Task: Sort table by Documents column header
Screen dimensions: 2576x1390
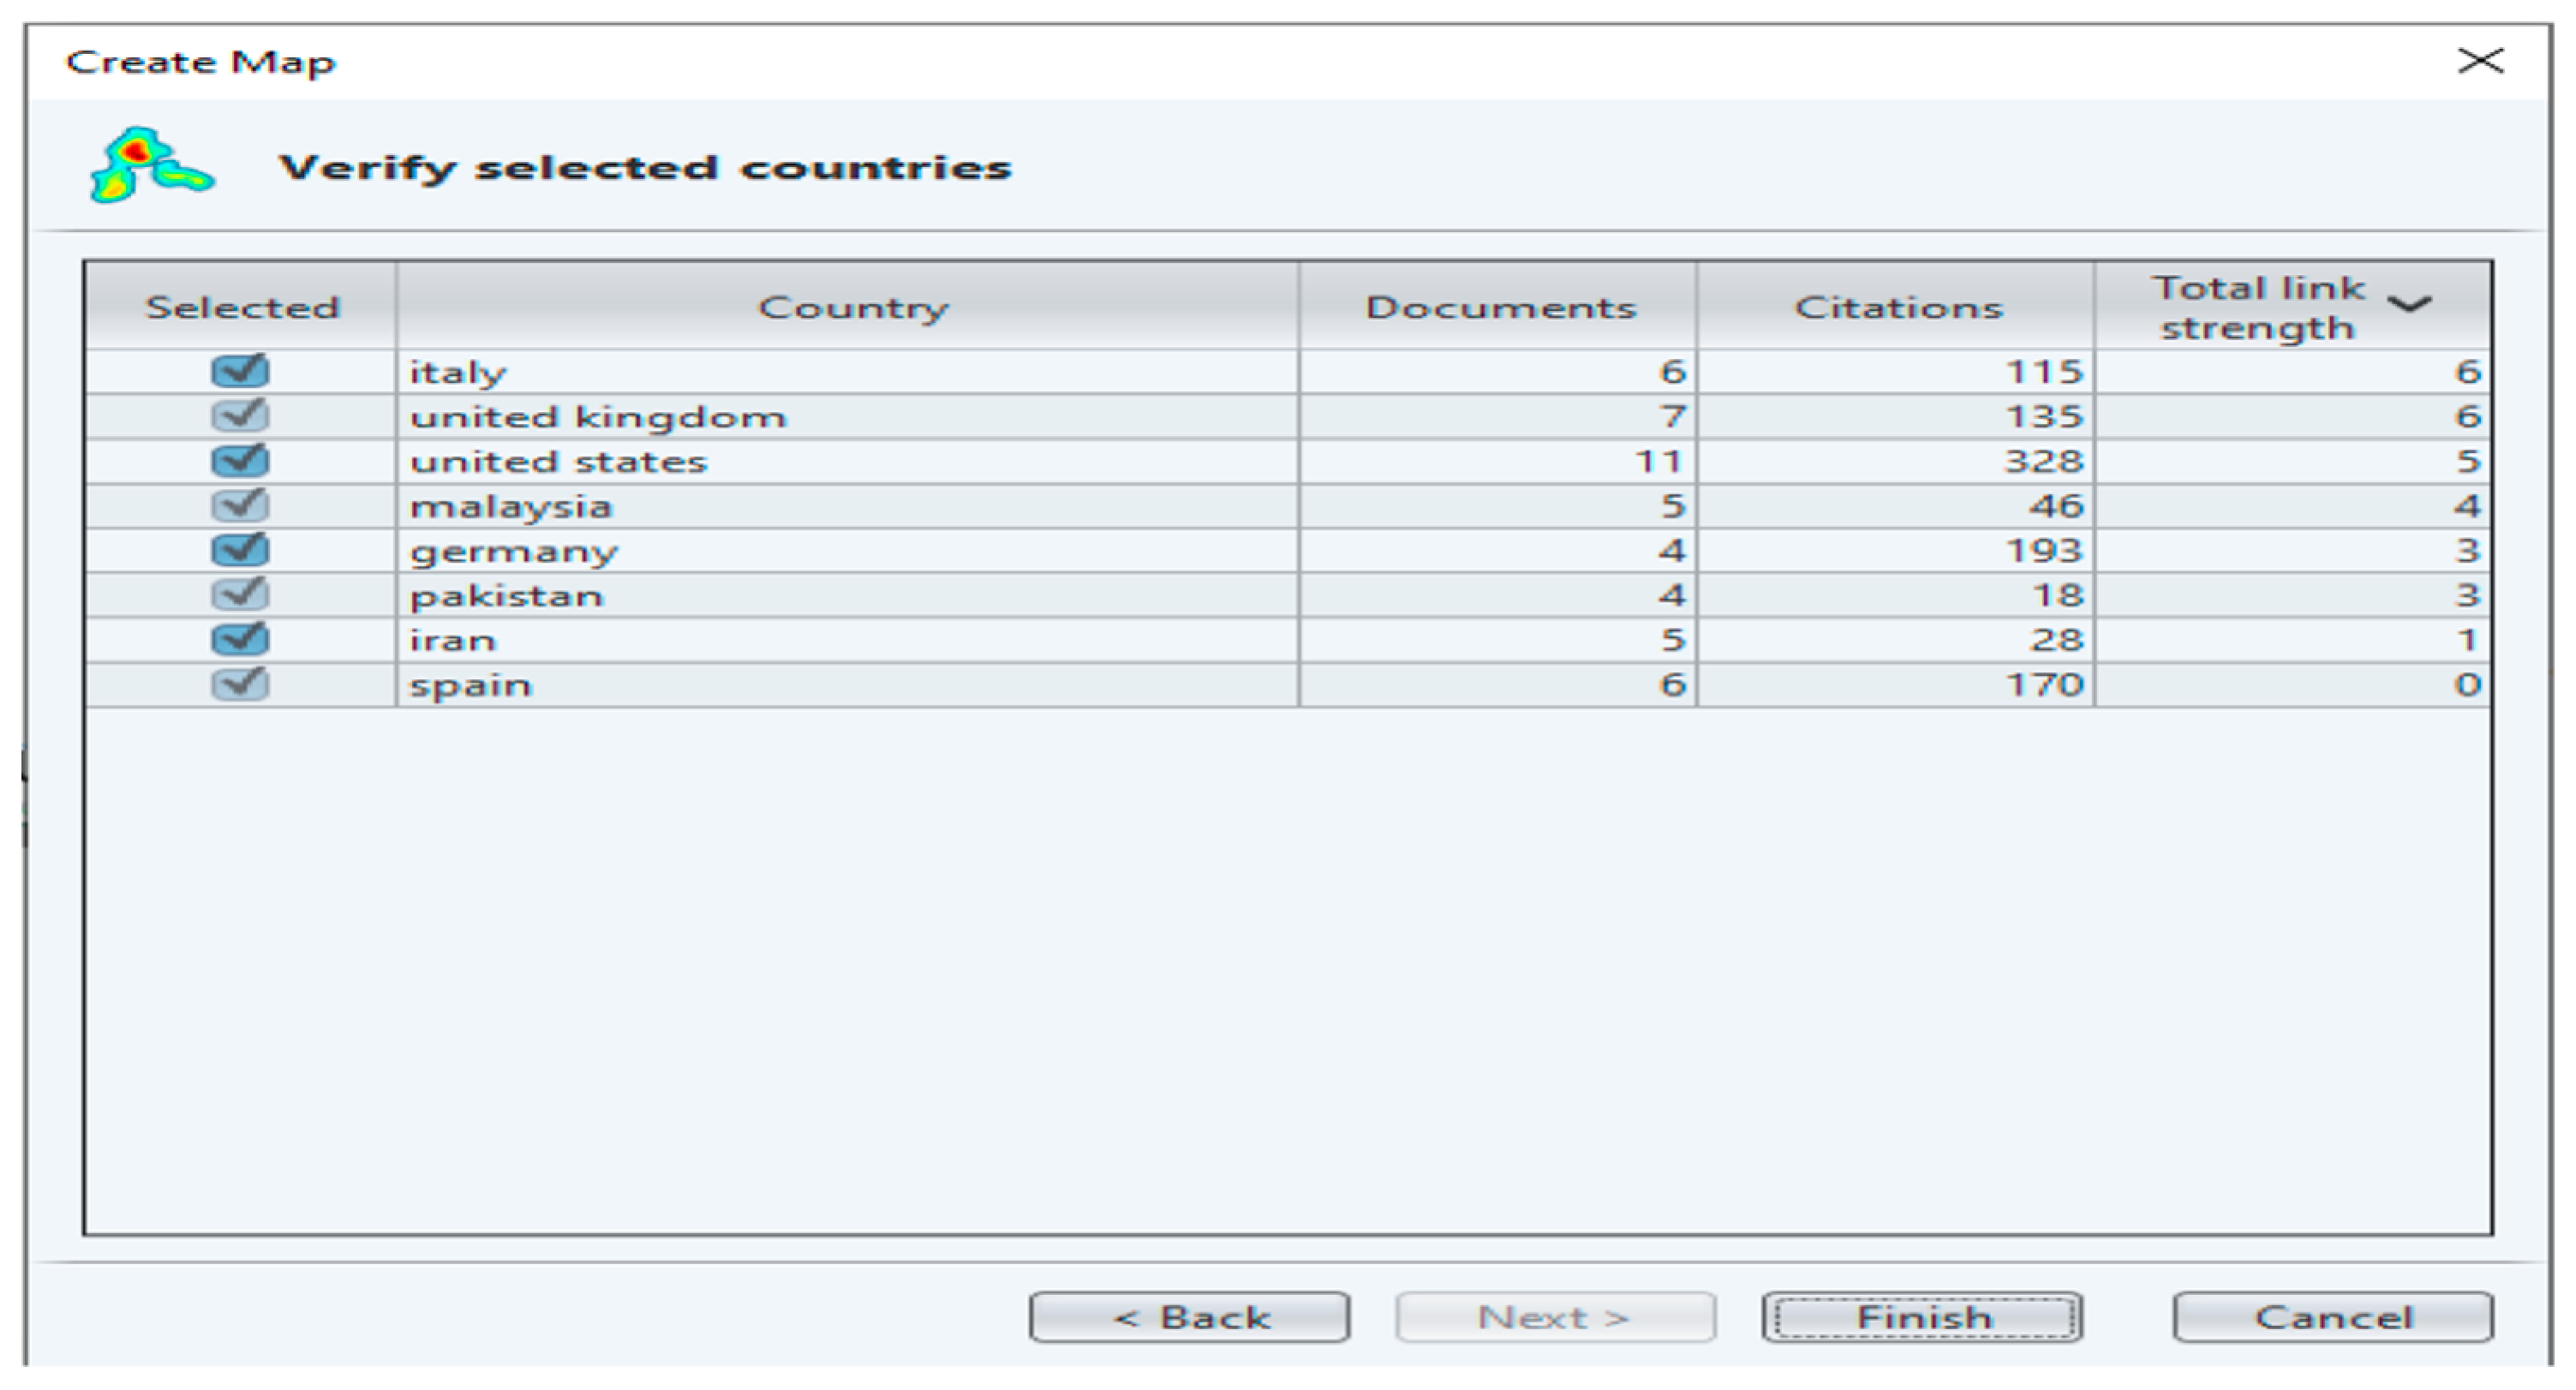Action: [x=1498, y=307]
